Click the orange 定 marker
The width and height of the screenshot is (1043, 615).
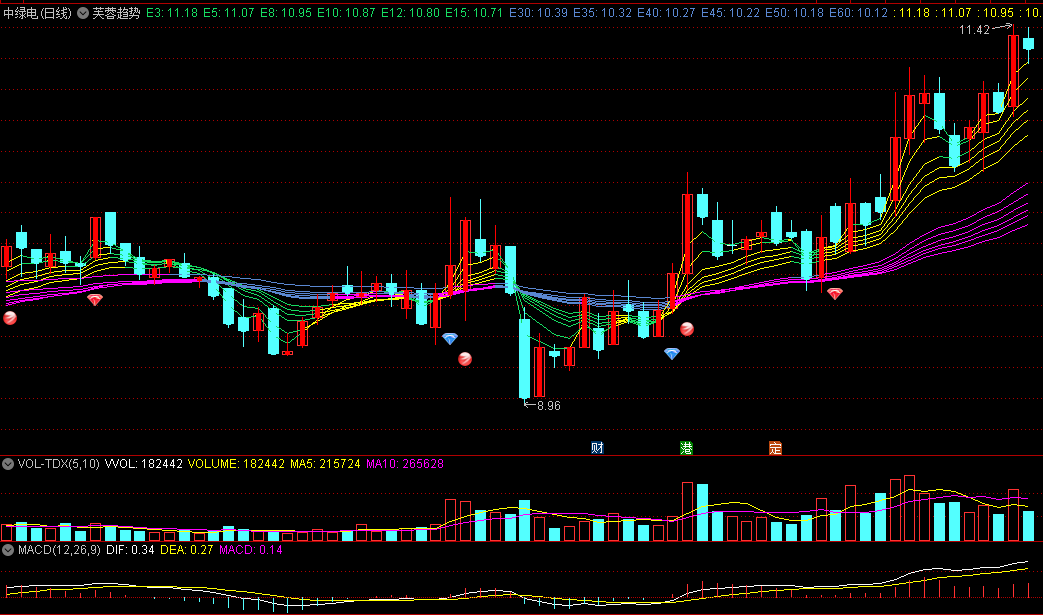(x=775, y=447)
